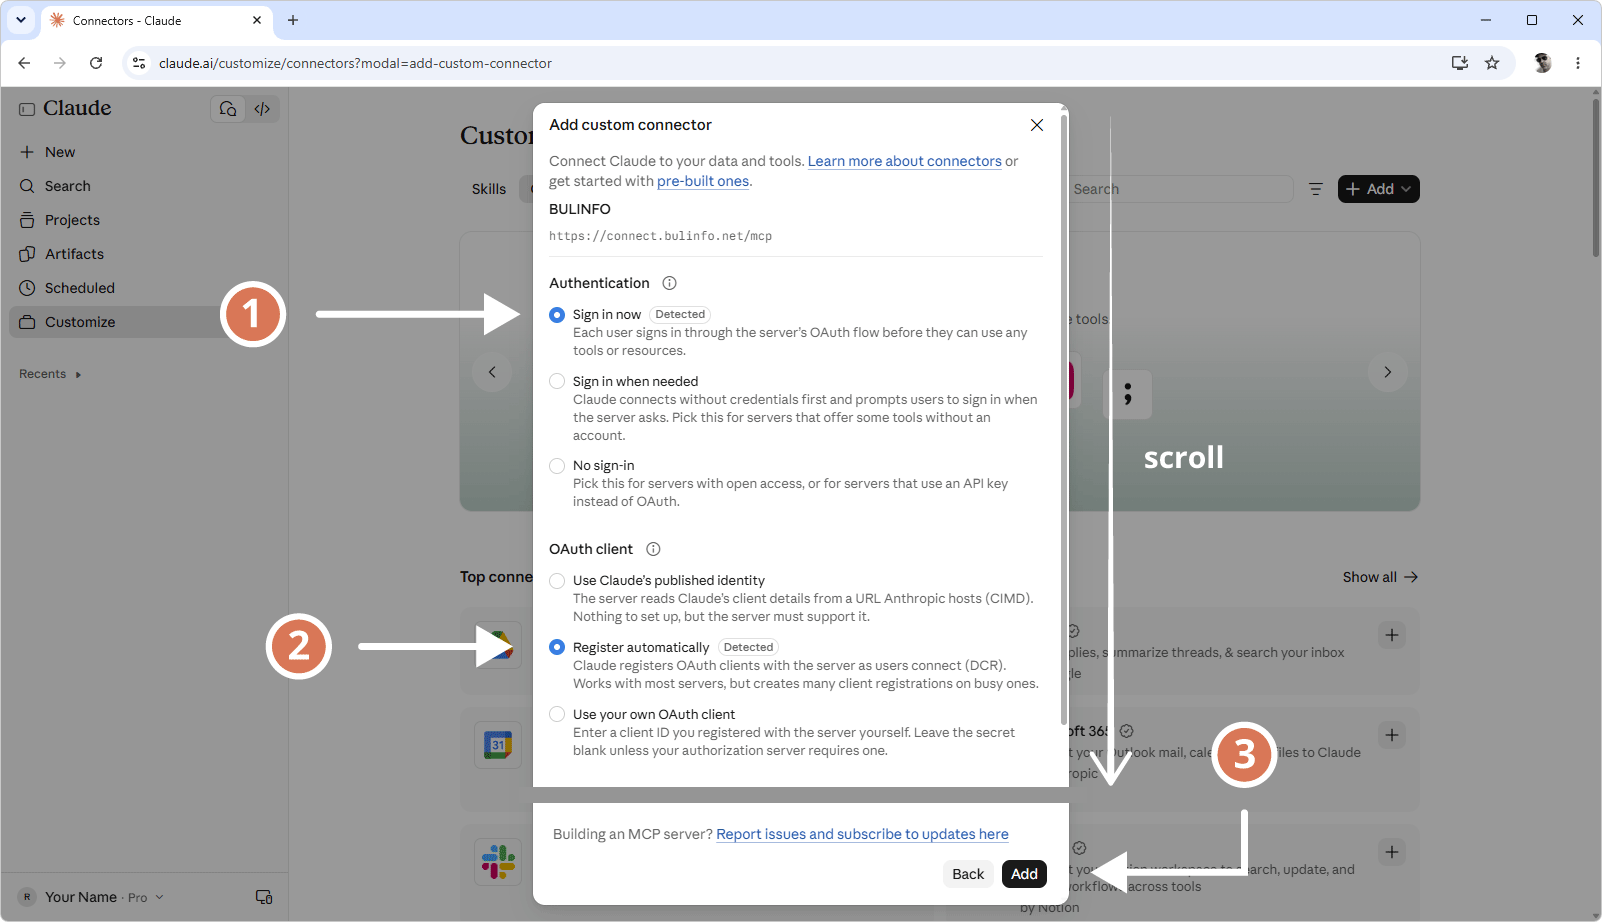Click the dialog vertical scrollbar

(1064, 420)
